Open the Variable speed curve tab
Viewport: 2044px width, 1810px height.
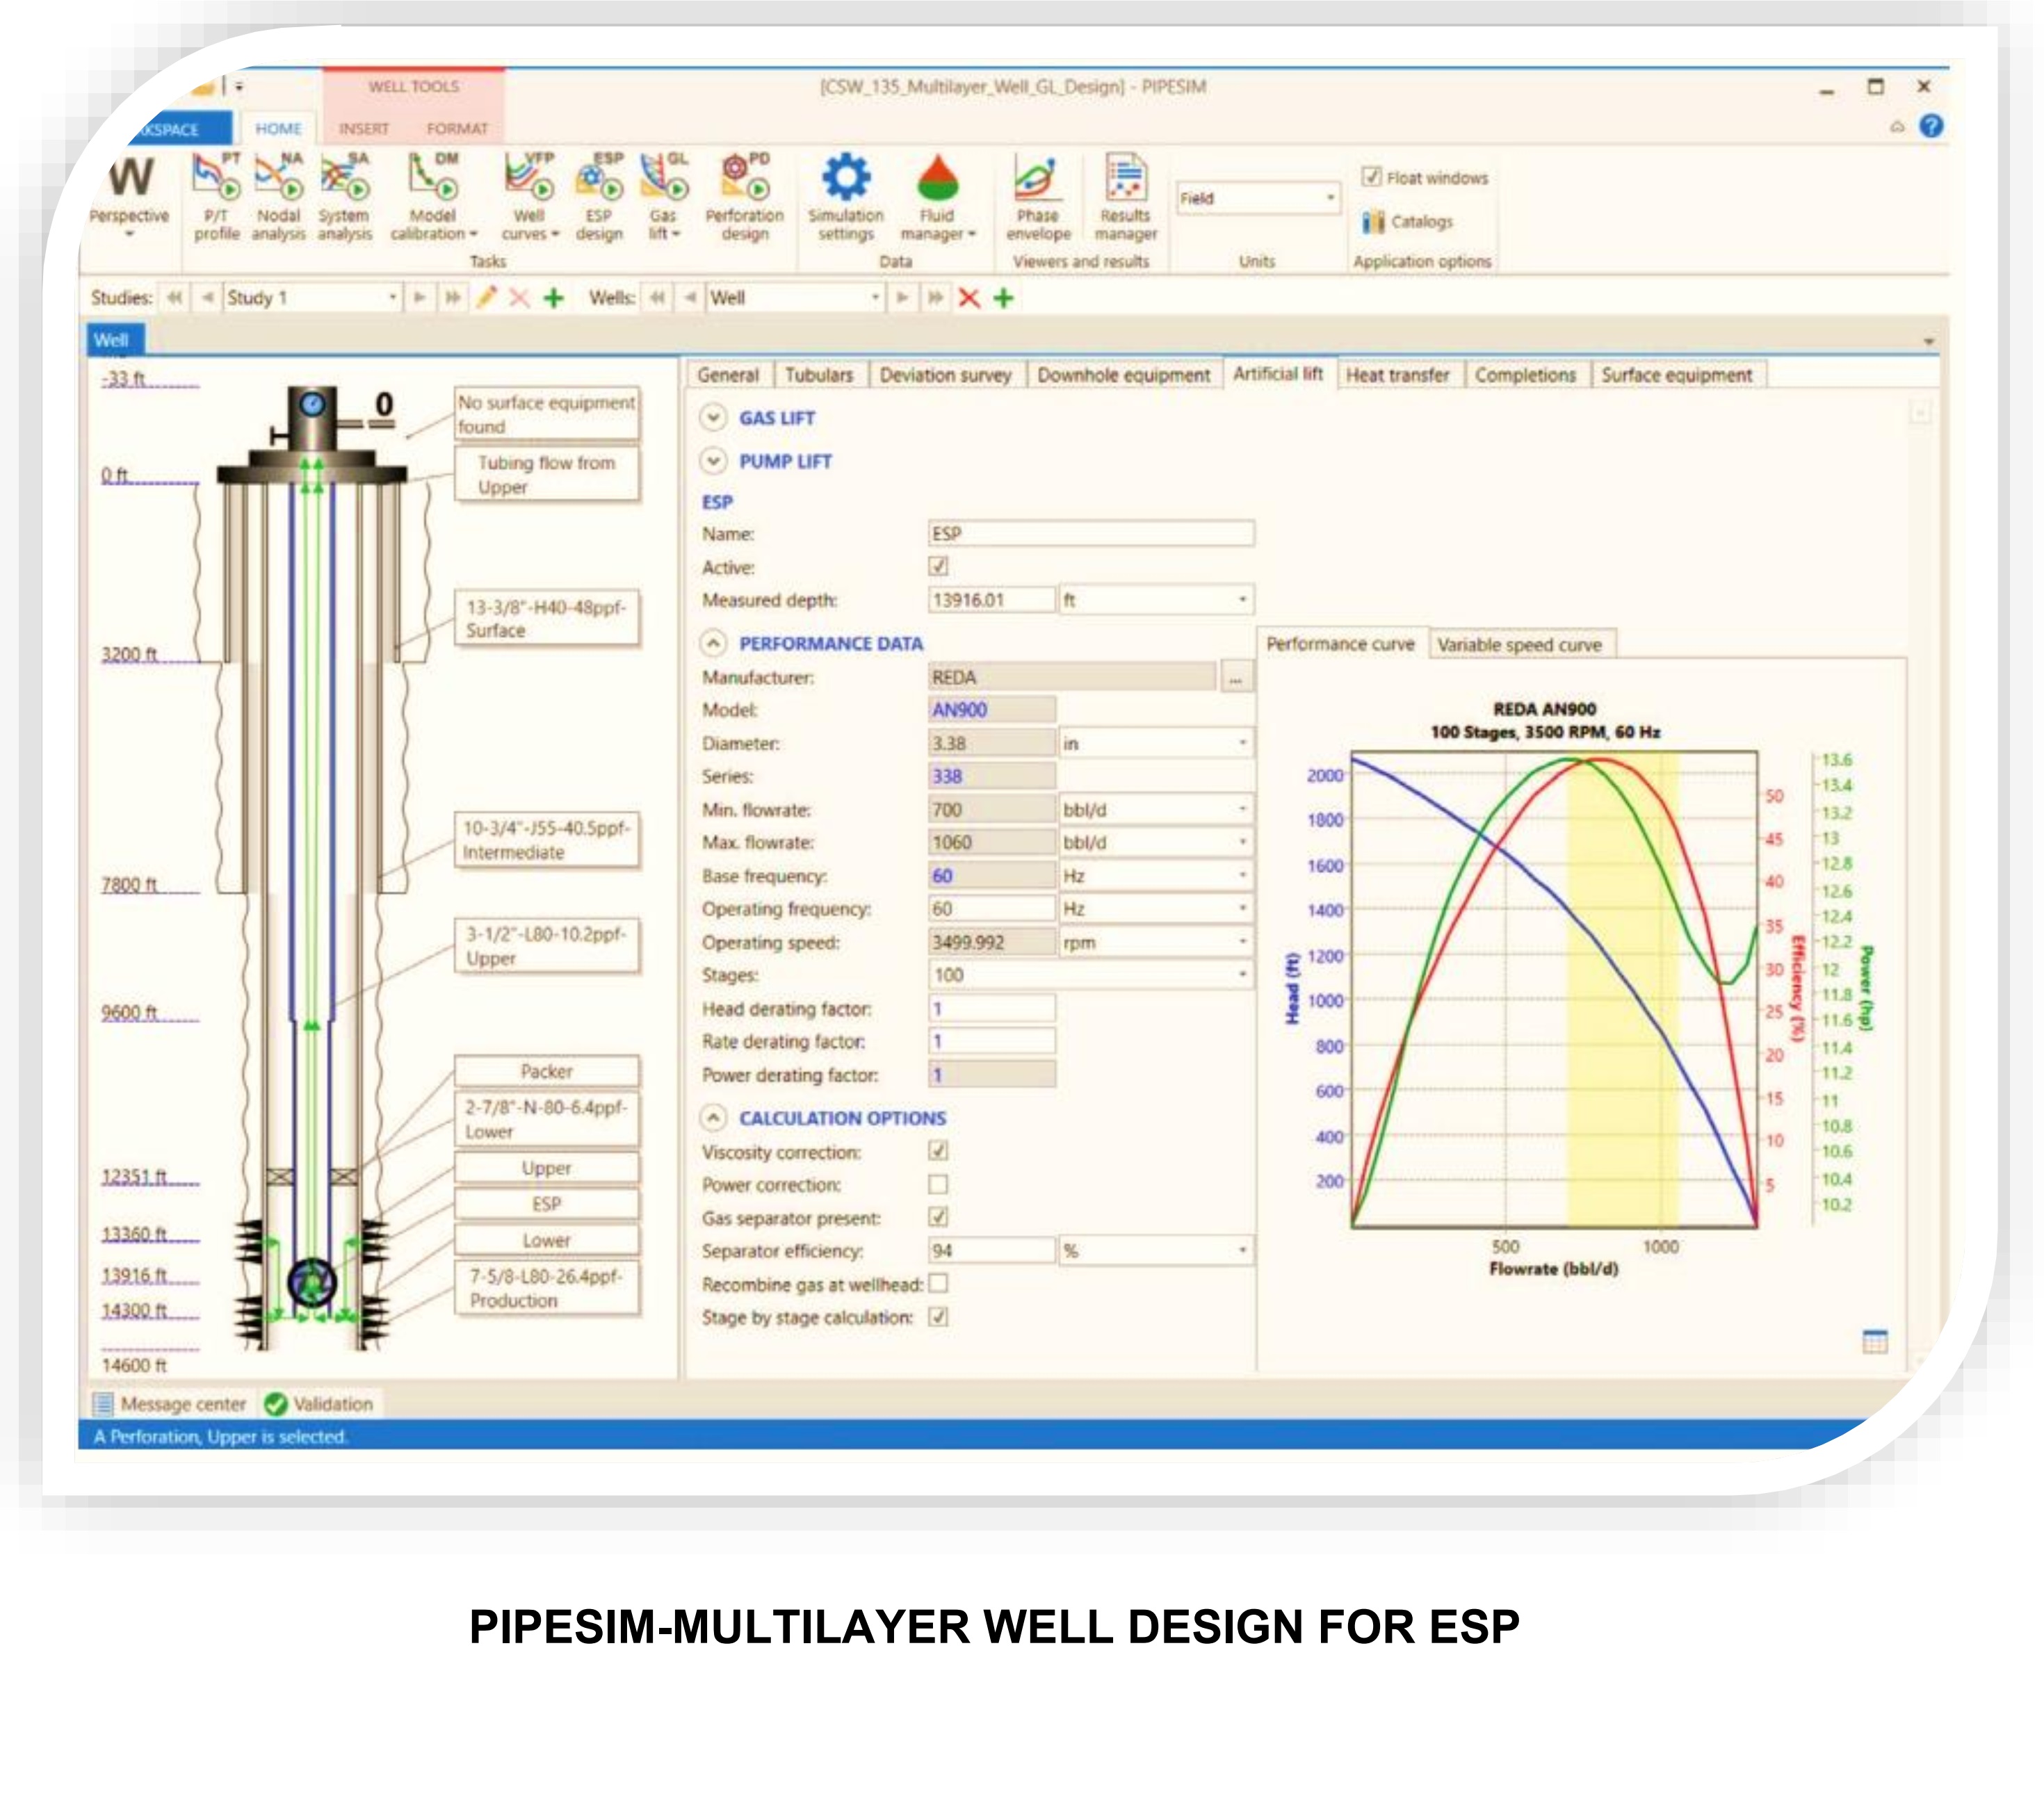pyautogui.click(x=1519, y=645)
